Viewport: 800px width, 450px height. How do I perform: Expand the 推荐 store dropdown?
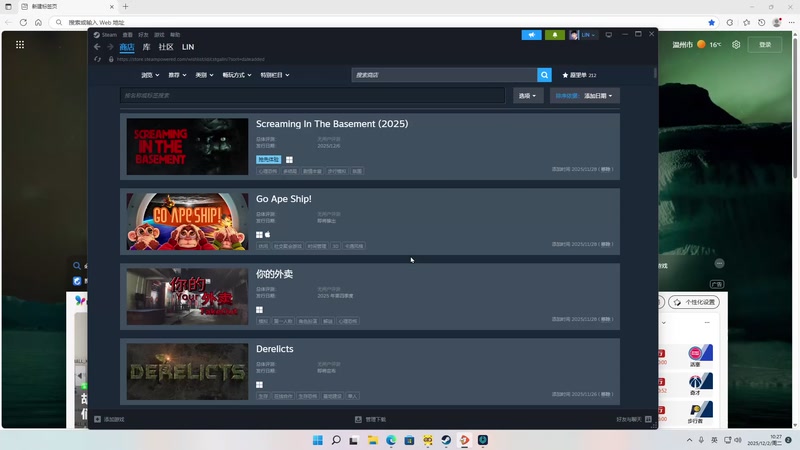177,75
